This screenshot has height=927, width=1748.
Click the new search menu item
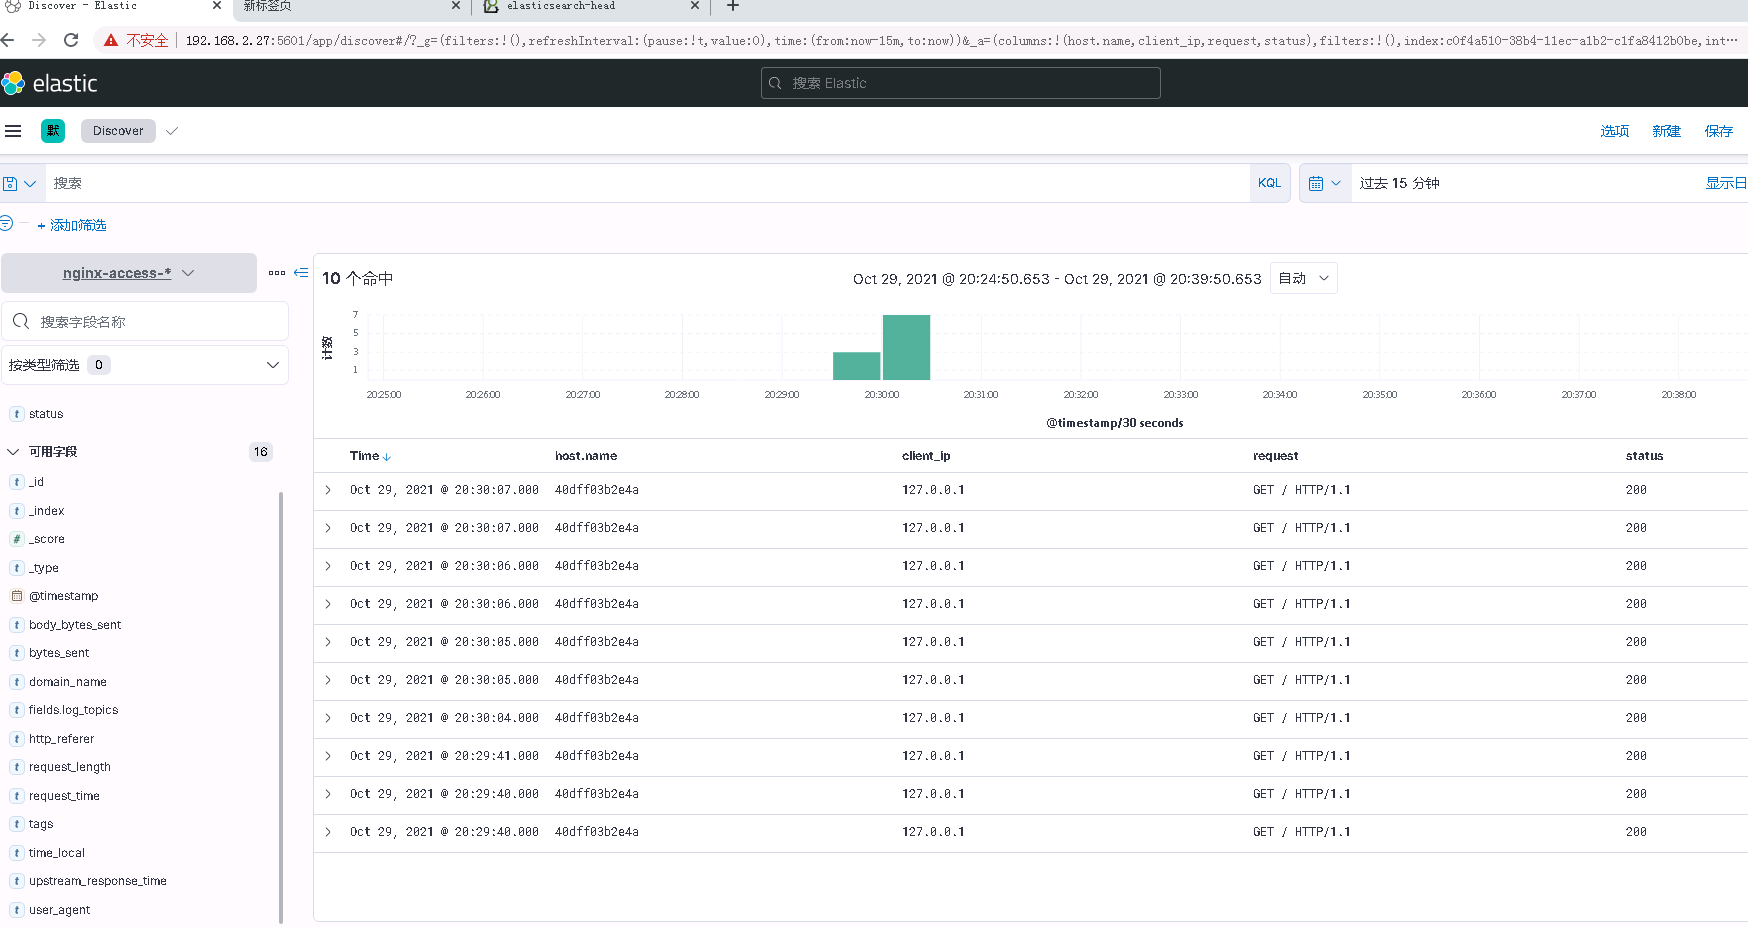[1666, 131]
